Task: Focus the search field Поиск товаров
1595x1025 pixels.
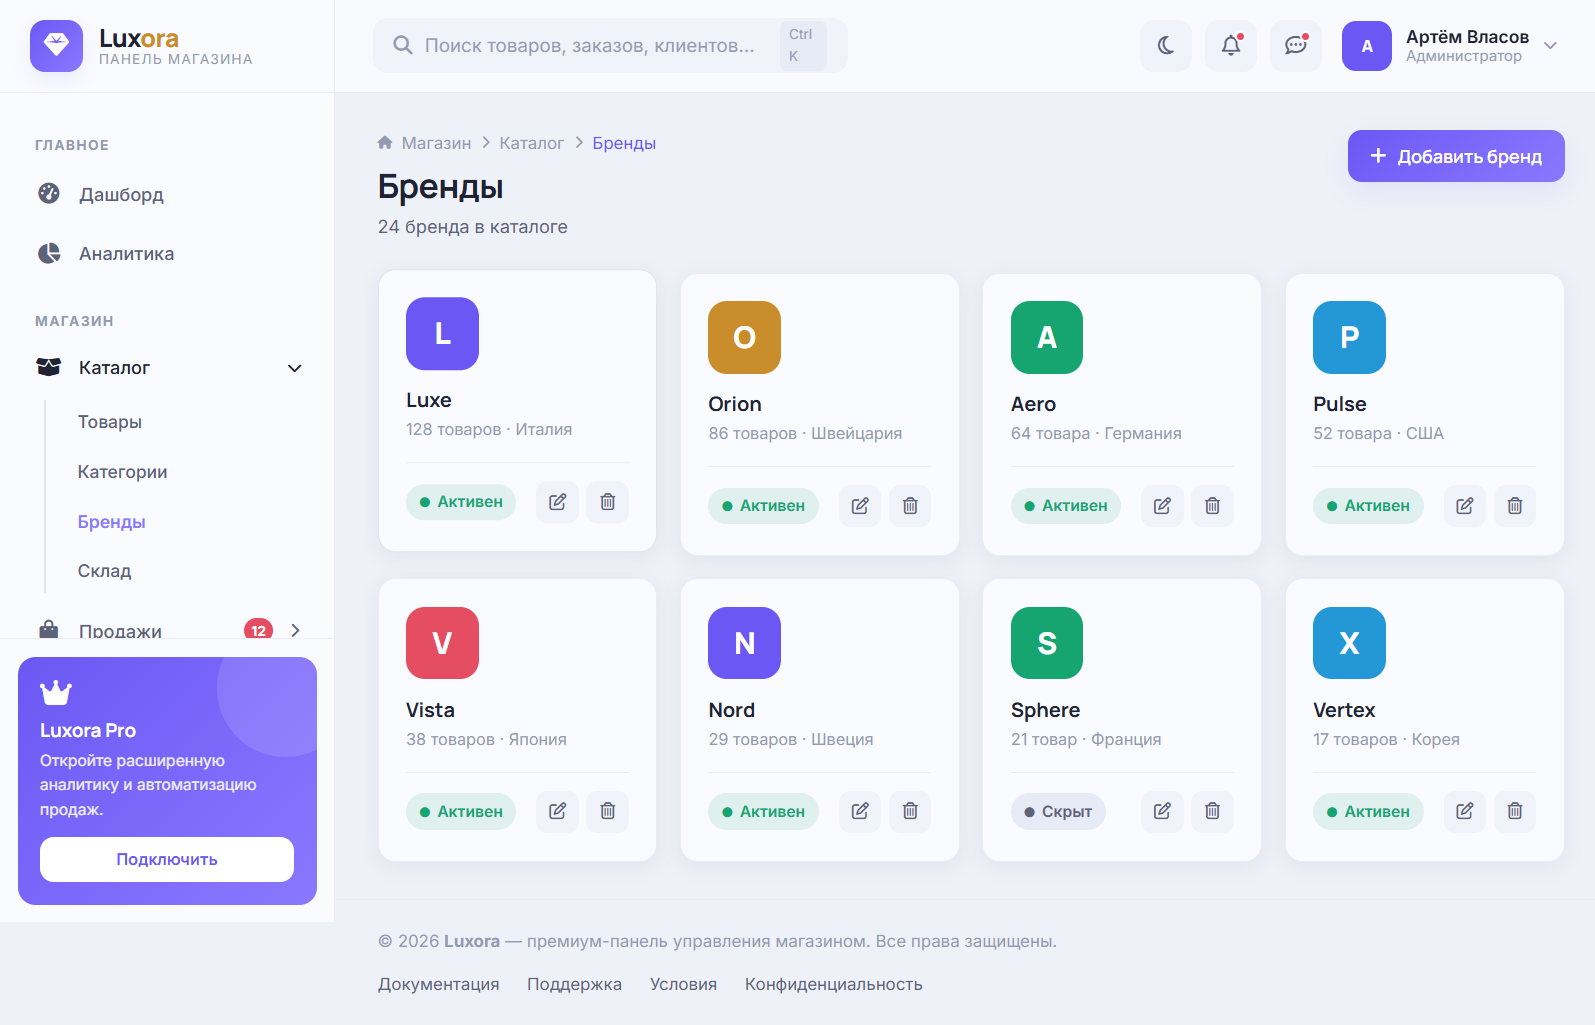Action: (610, 46)
